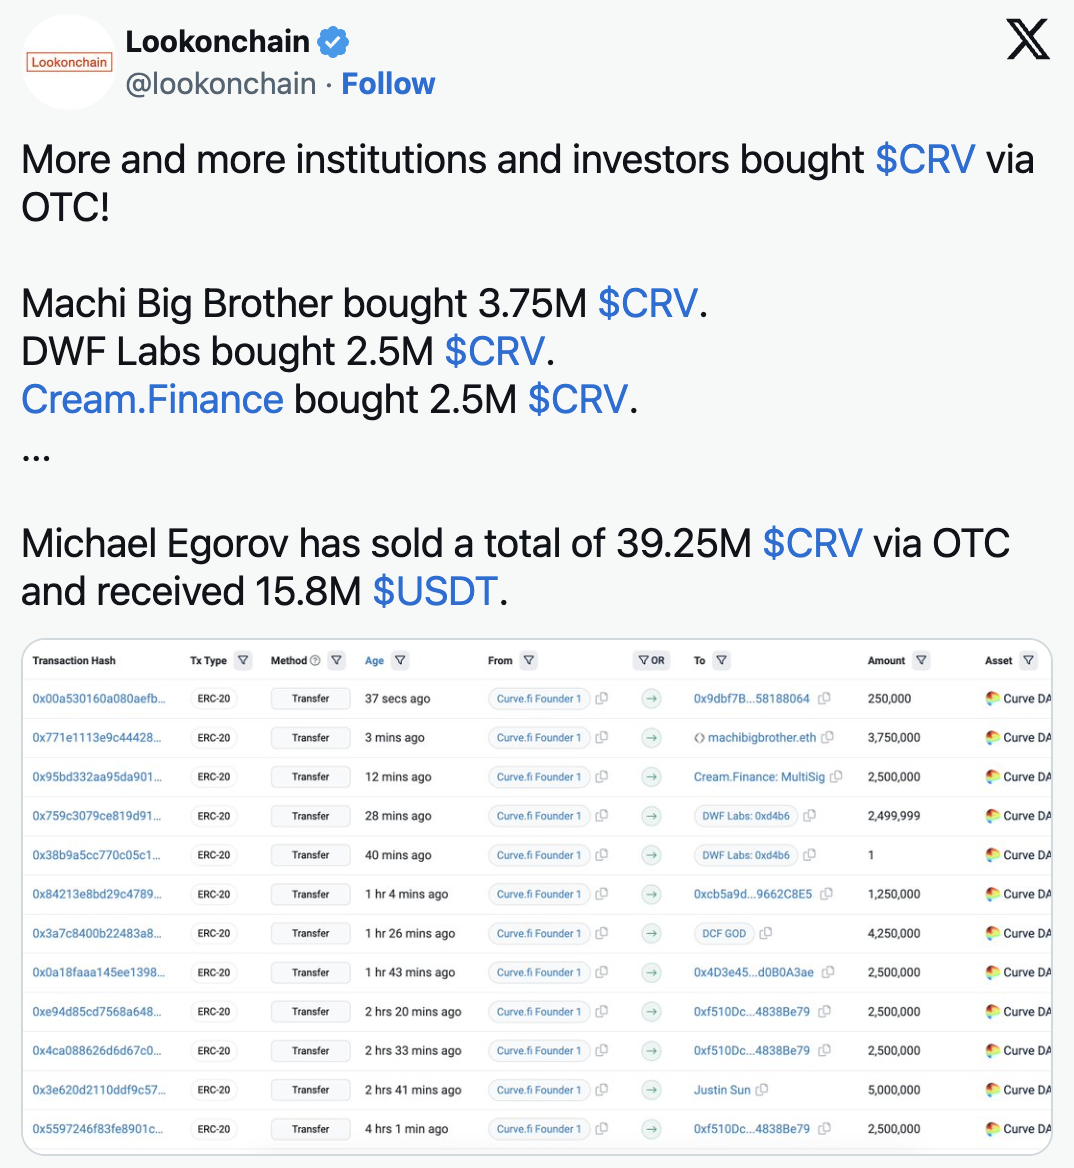Screen dimensions: 1074x1168
Task: Open transaction hash 0x00a530160a080aefb
Action: click(99, 699)
